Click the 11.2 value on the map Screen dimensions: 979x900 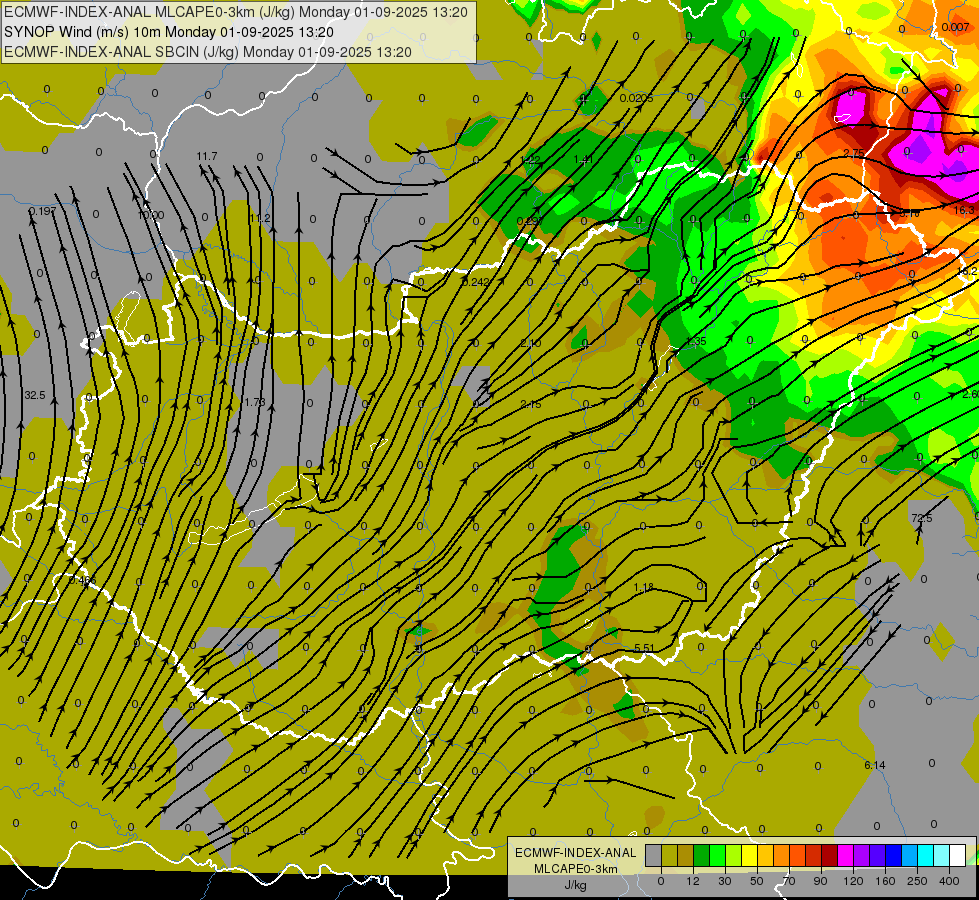tap(260, 218)
